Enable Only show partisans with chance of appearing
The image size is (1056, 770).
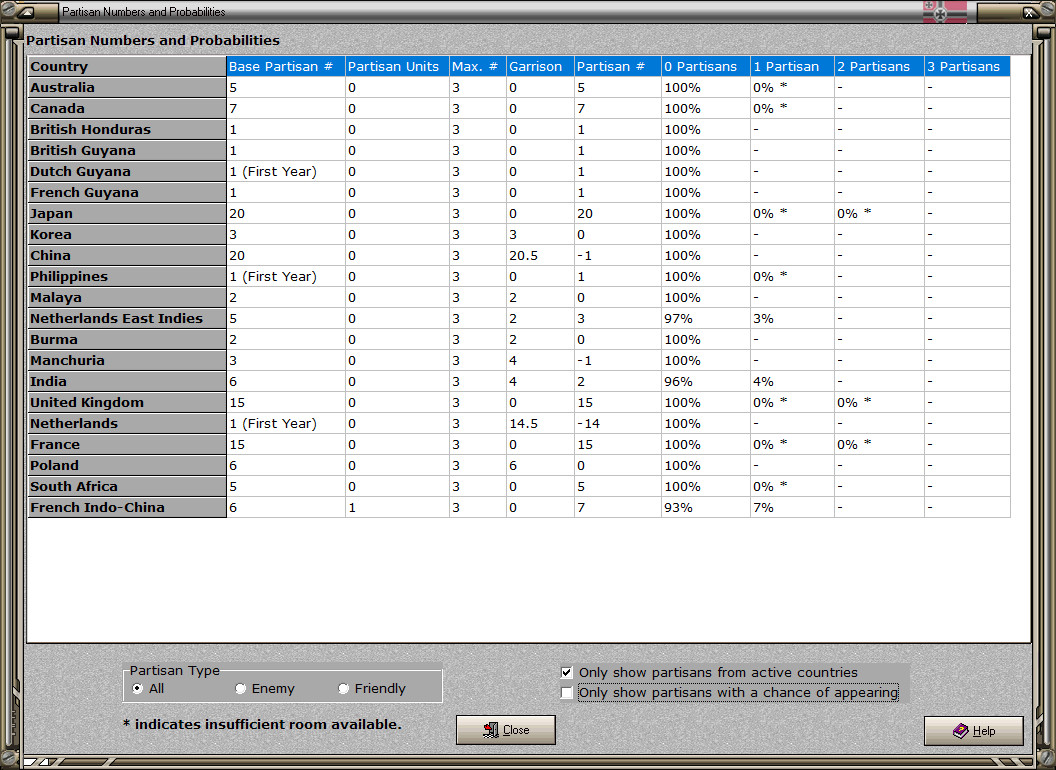pyautogui.click(x=566, y=693)
